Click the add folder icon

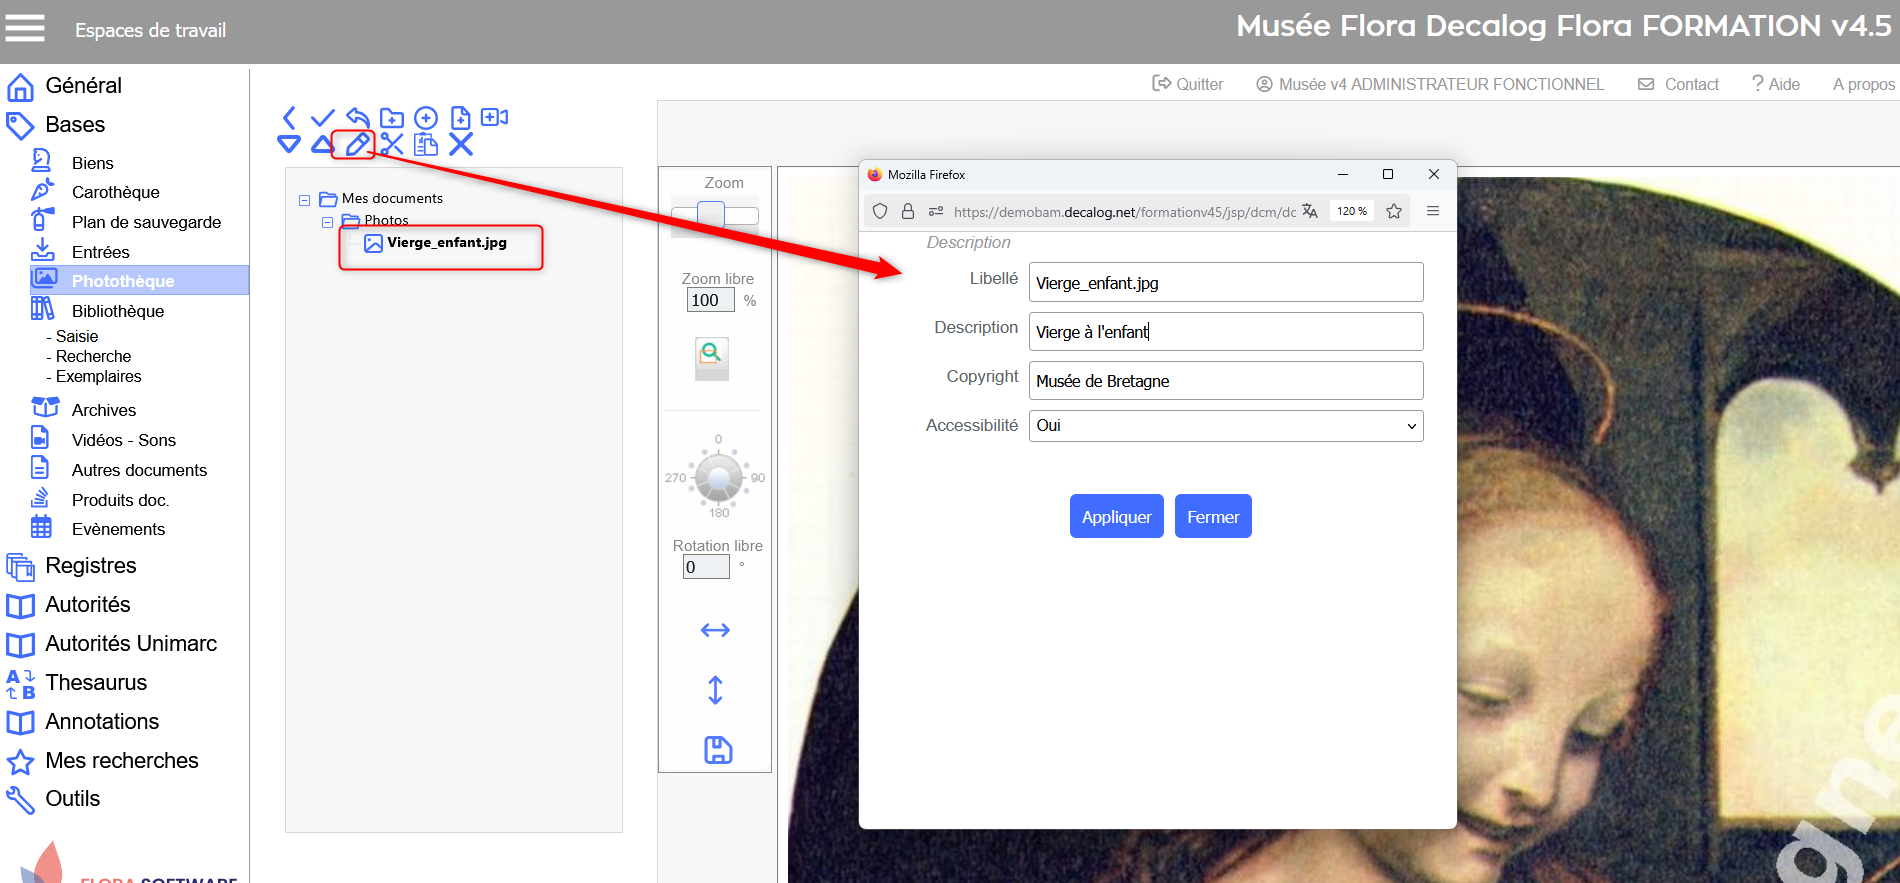(x=392, y=118)
